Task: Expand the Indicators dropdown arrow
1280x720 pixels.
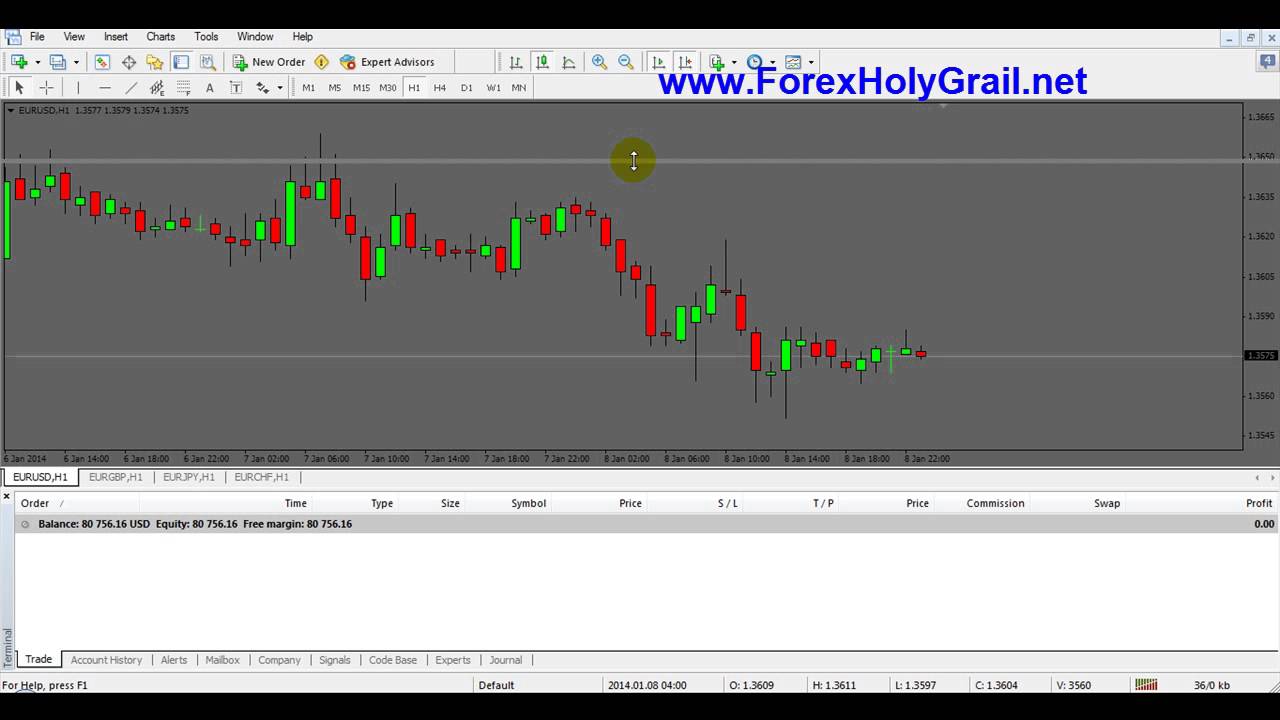Action: (734, 62)
